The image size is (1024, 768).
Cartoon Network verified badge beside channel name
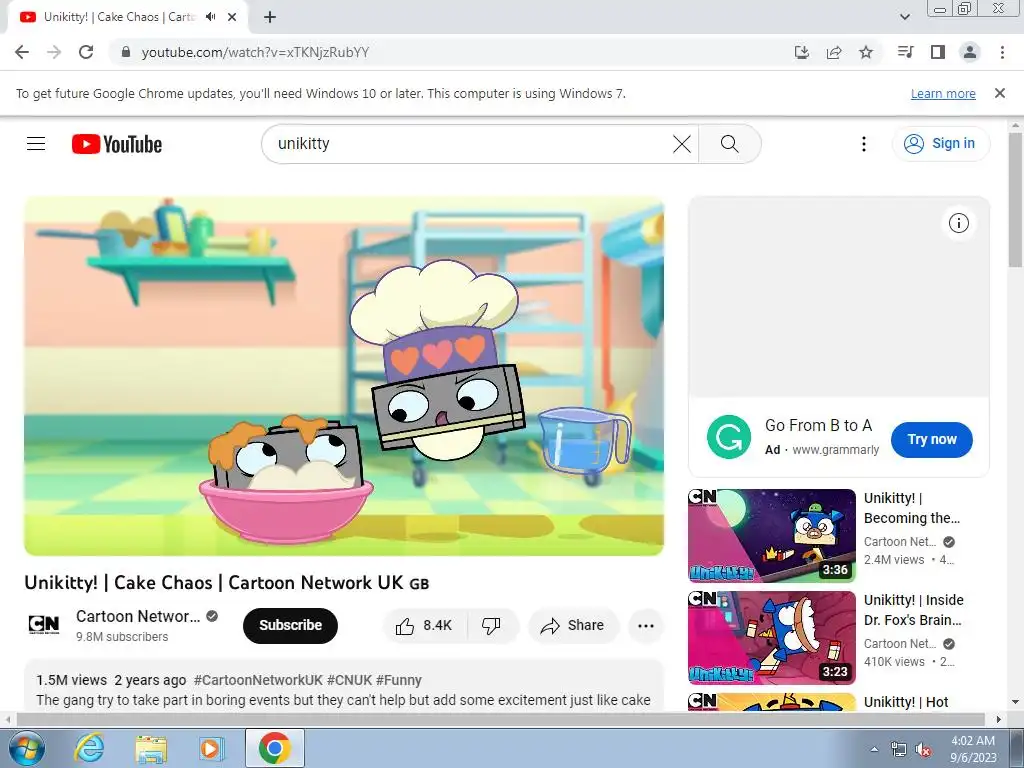point(212,616)
